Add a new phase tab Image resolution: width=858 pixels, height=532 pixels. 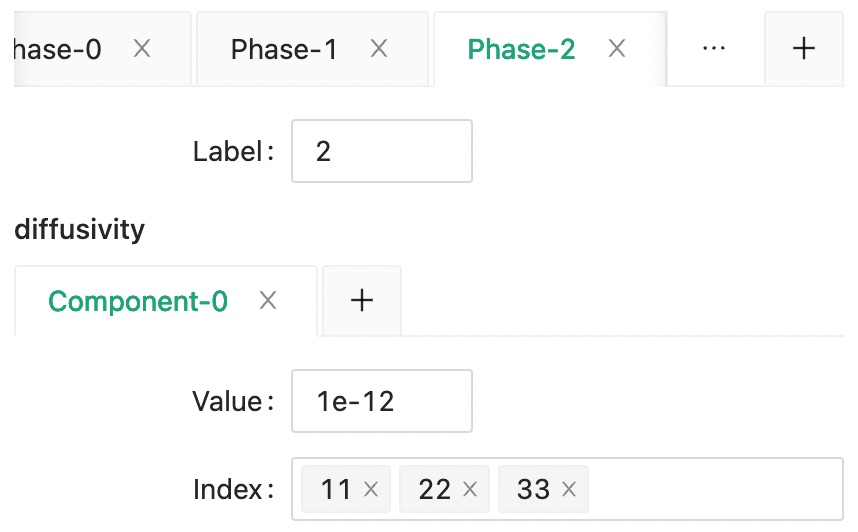[x=804, y=48]
